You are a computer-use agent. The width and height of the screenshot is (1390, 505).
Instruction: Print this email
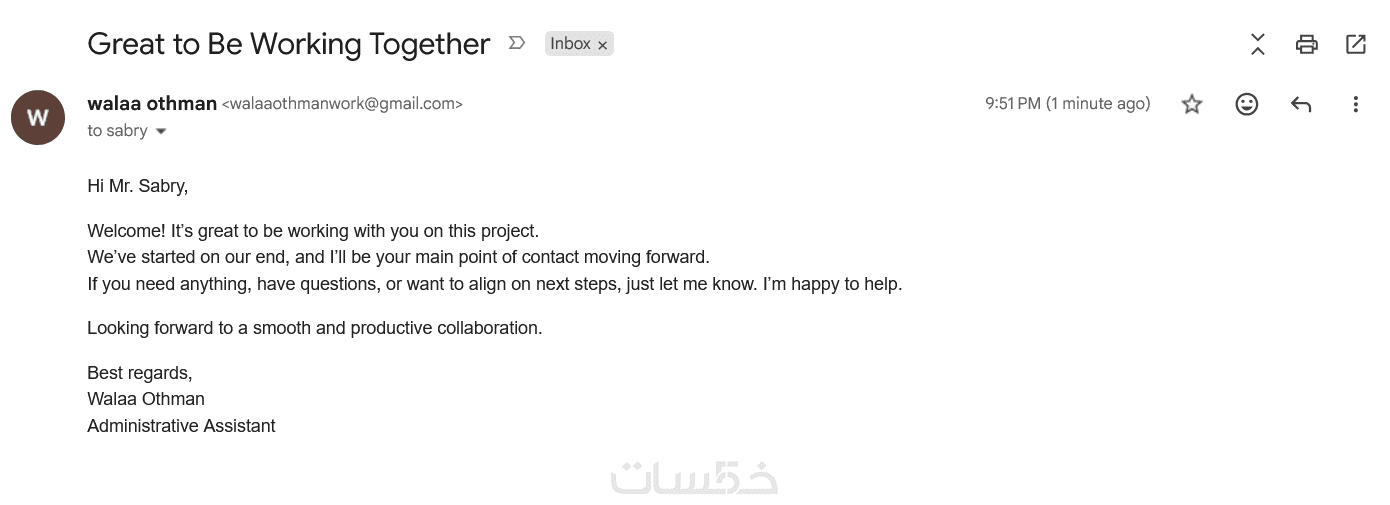point(1306,44)
